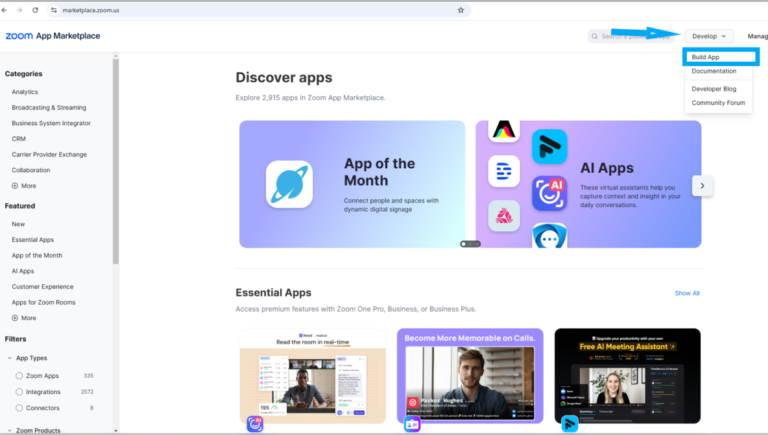Click the browser address bar URL
Screen dimensions: 768x435
(91, 10)
